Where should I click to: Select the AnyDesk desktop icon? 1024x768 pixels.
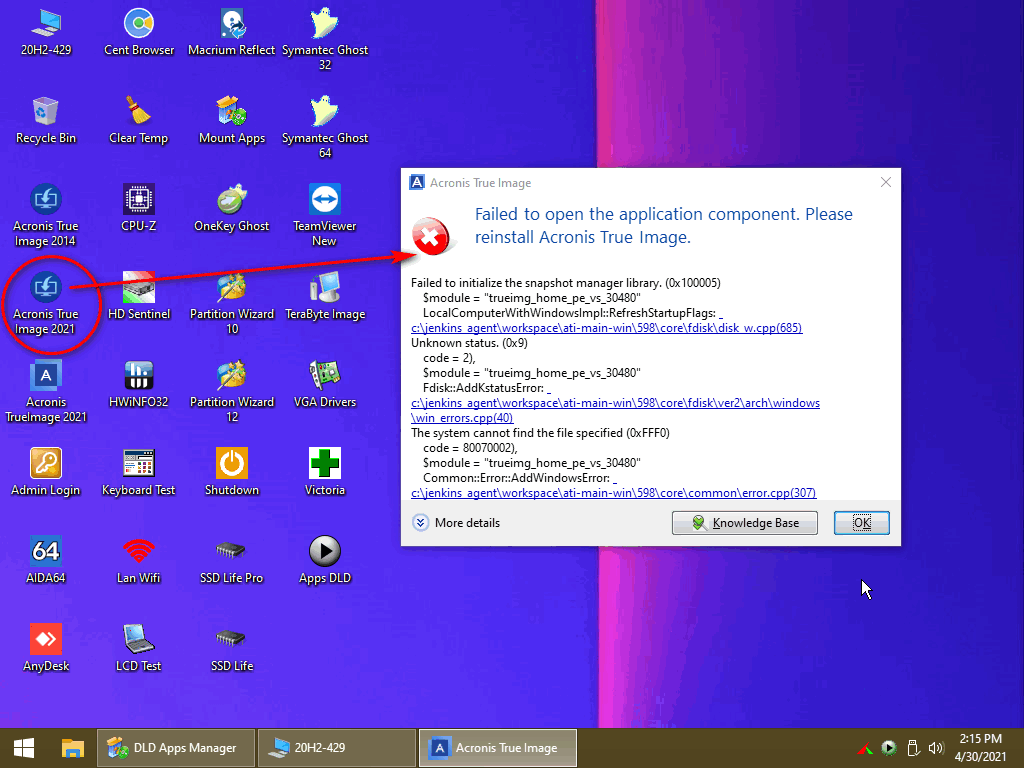(46, 649)
